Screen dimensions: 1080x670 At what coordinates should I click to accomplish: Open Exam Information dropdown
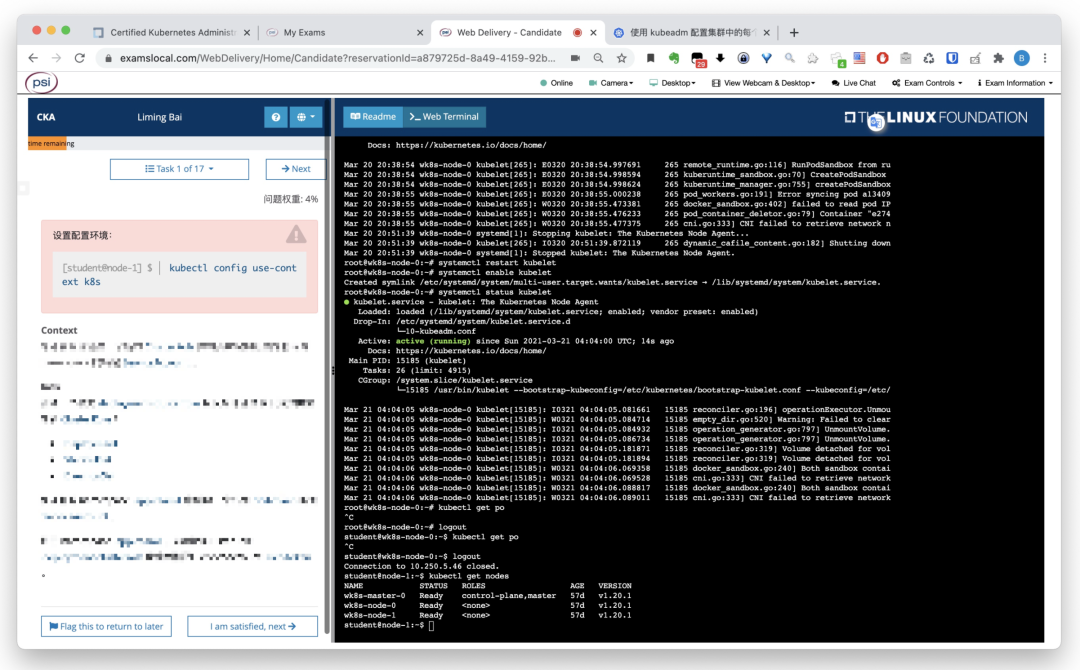click(1015, 83)
